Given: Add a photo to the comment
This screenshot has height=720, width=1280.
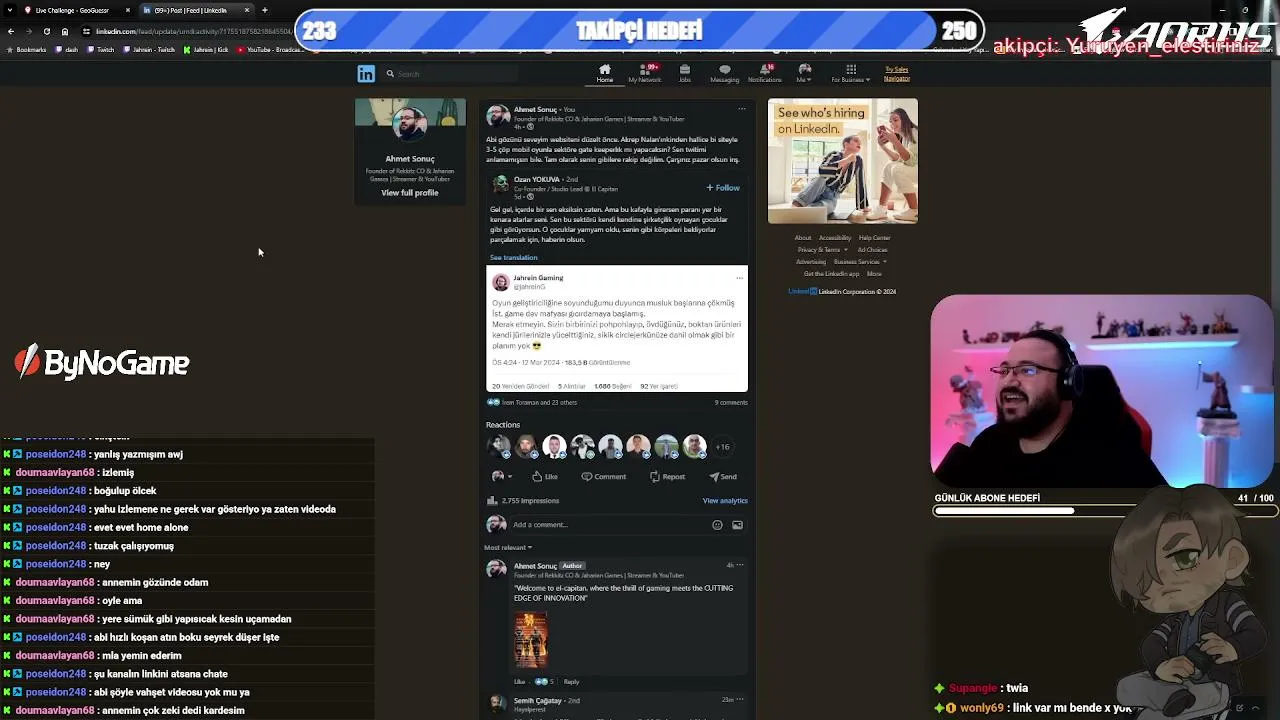Looking at the screenshot, I should [737, 524].
